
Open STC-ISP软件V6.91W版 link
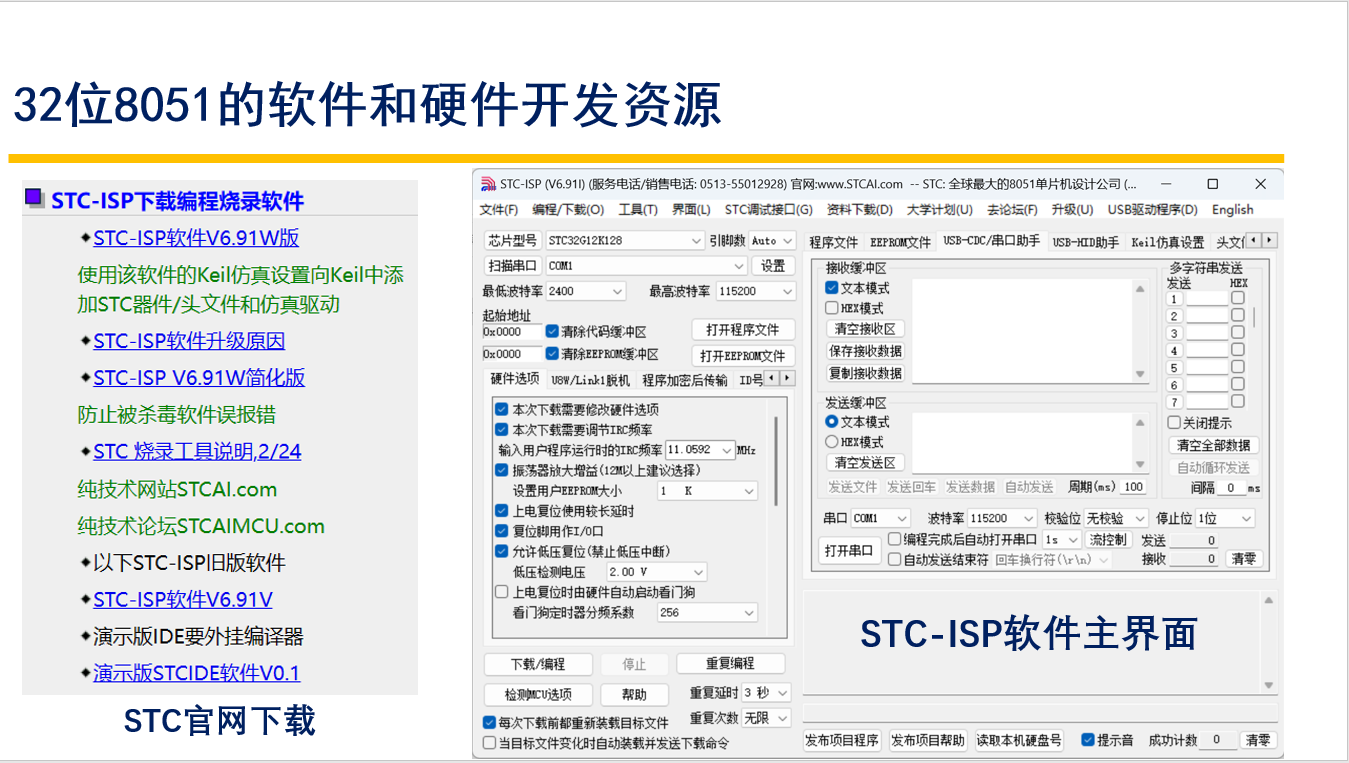pos(196,238)
